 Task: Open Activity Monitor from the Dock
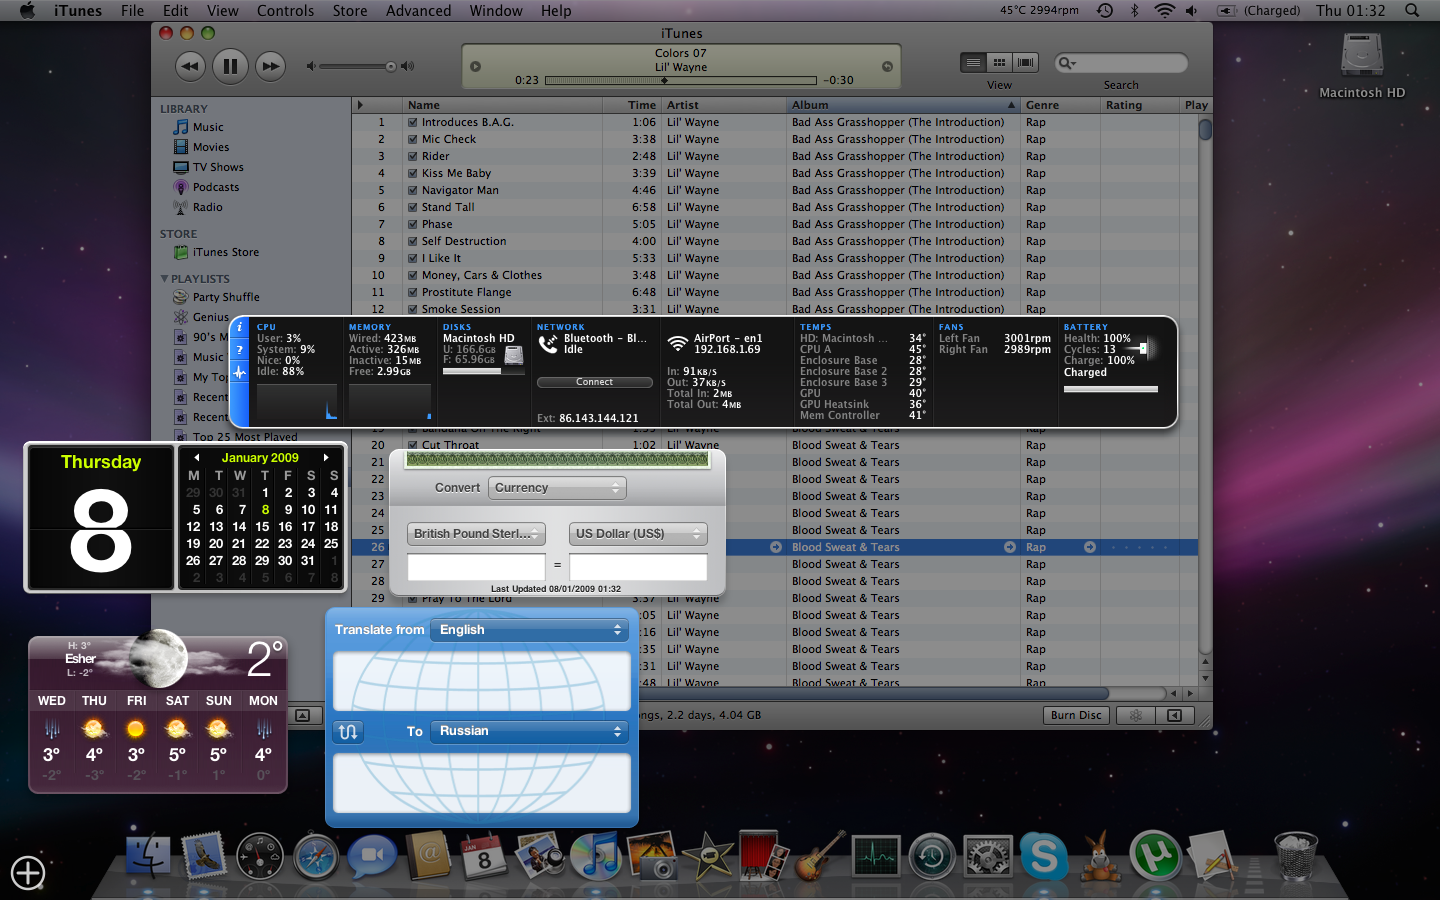click(876, 857)
